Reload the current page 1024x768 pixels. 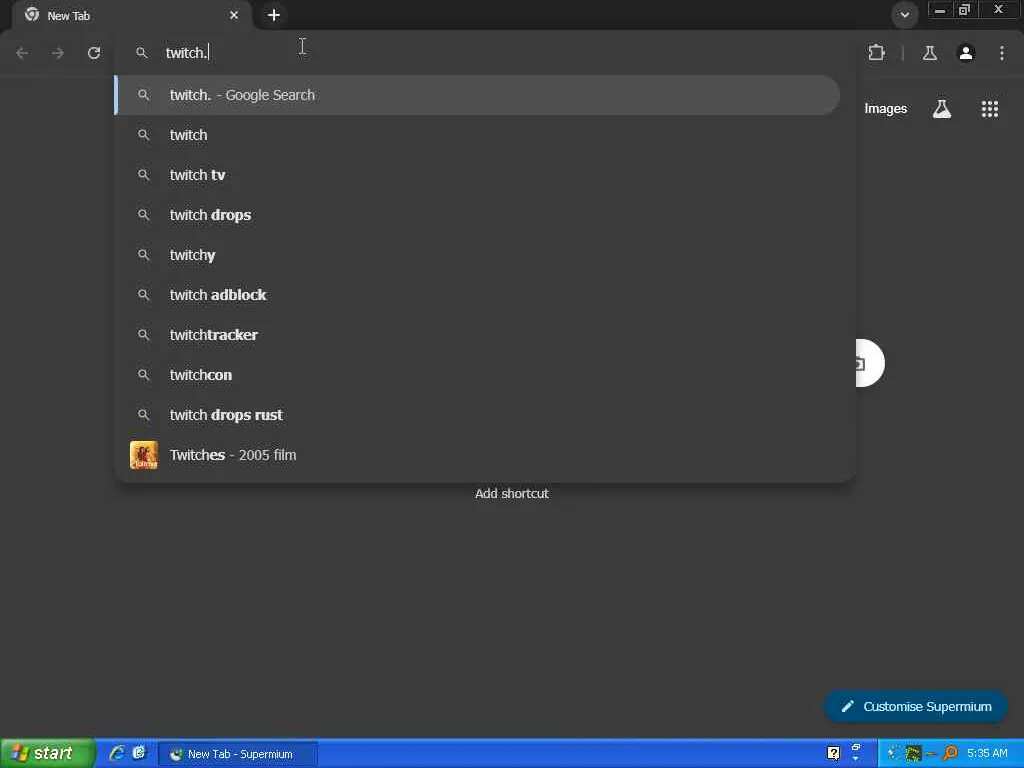tap(94, 53)
